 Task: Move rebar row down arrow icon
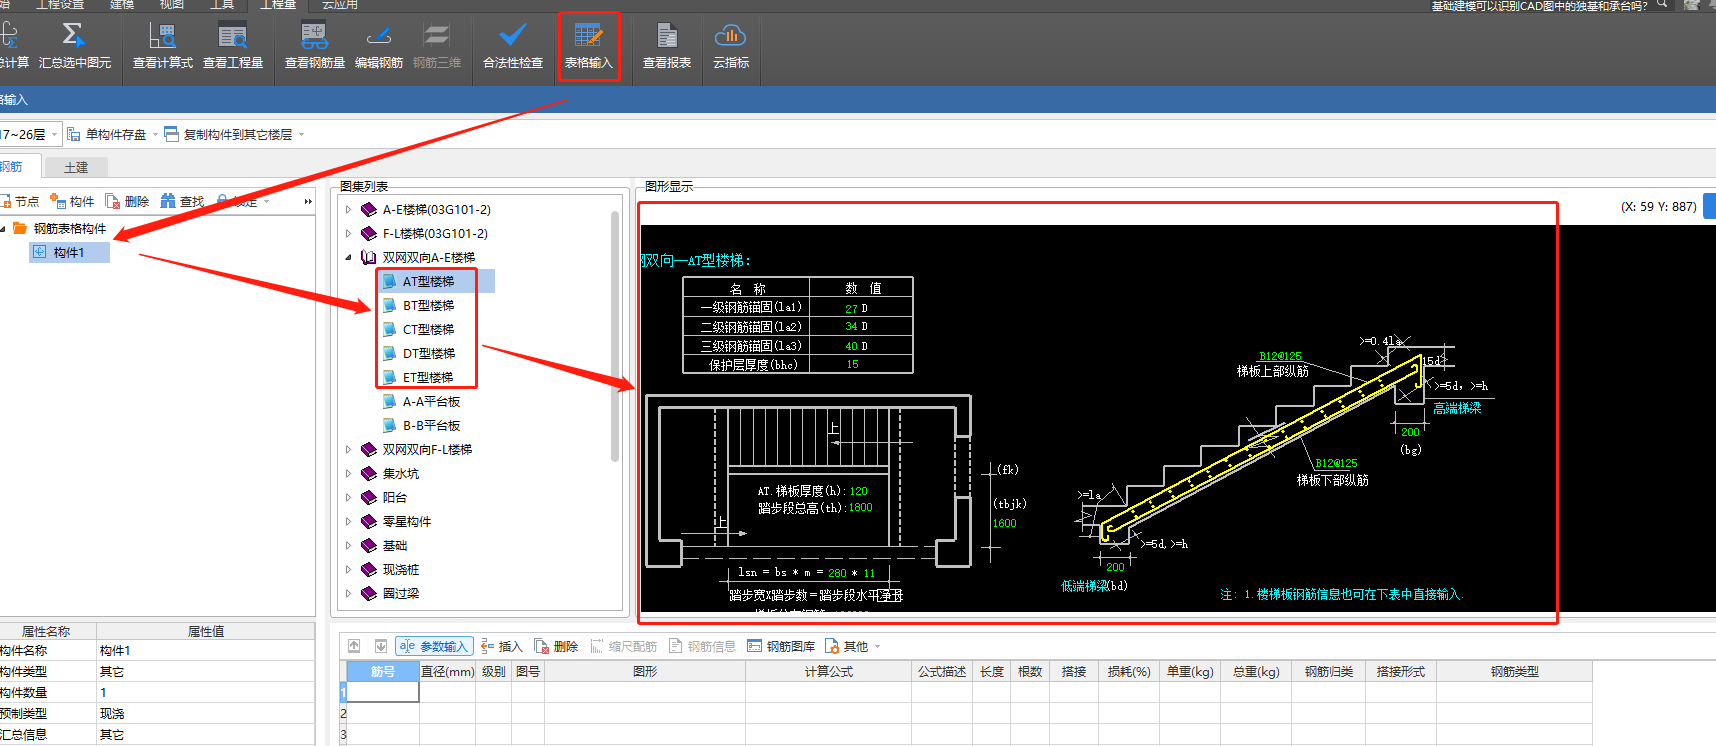(381, 646)
